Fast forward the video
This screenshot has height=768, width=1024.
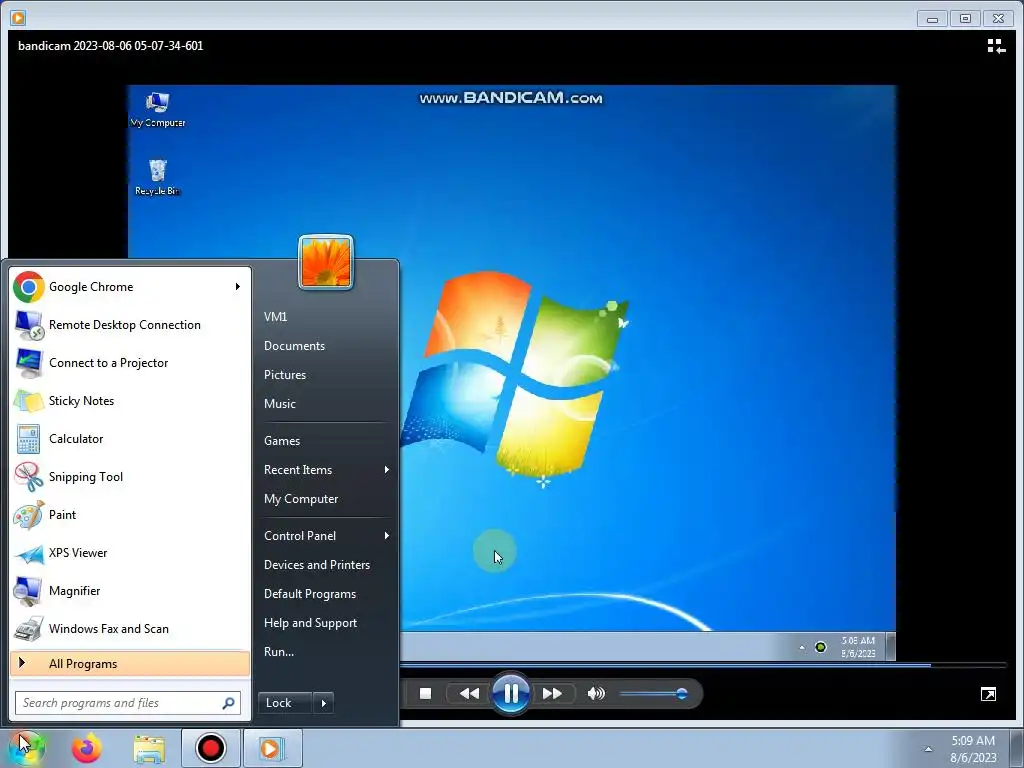coord(552,694)
